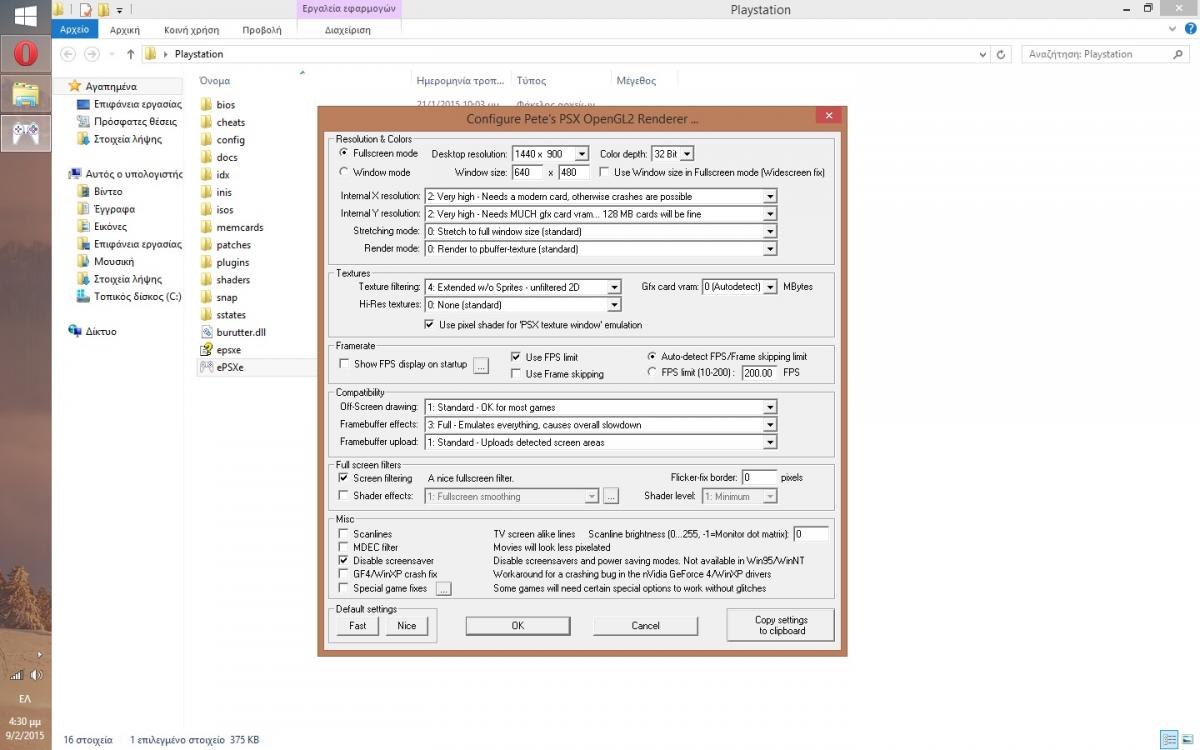Switch to large icons view button
This screenshot has width=1200, height=750.
1190,740
